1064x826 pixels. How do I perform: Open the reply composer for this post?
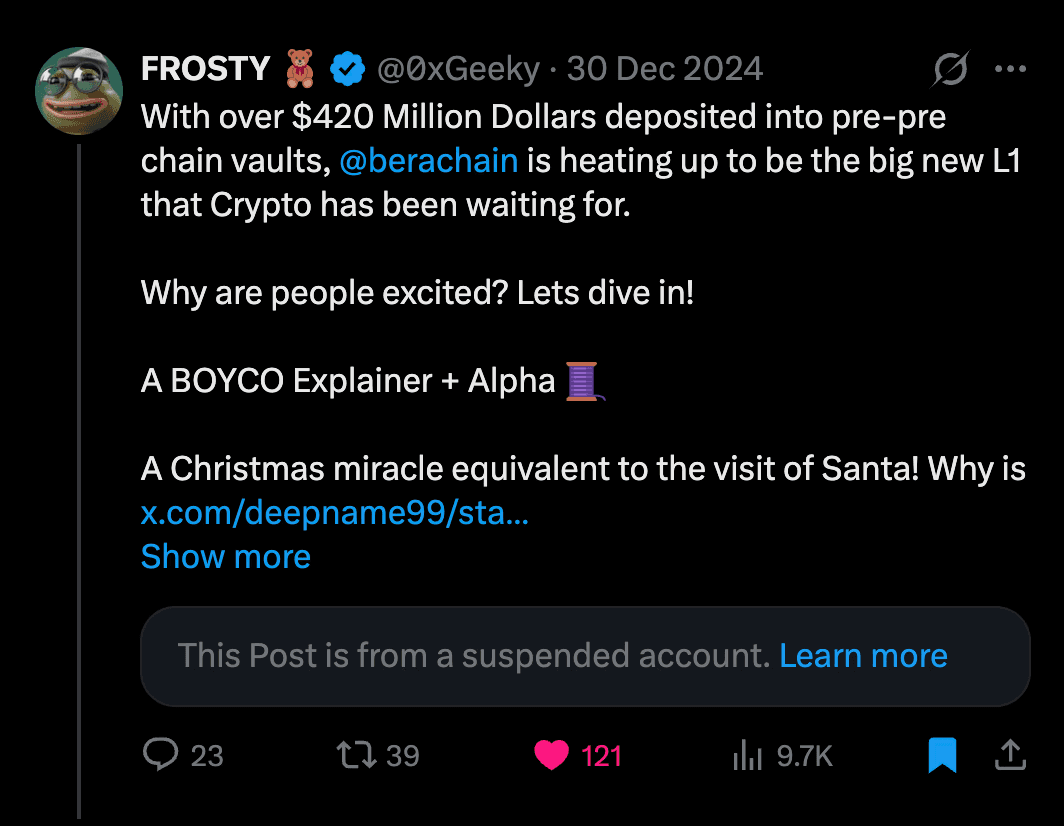click(162, 755)
